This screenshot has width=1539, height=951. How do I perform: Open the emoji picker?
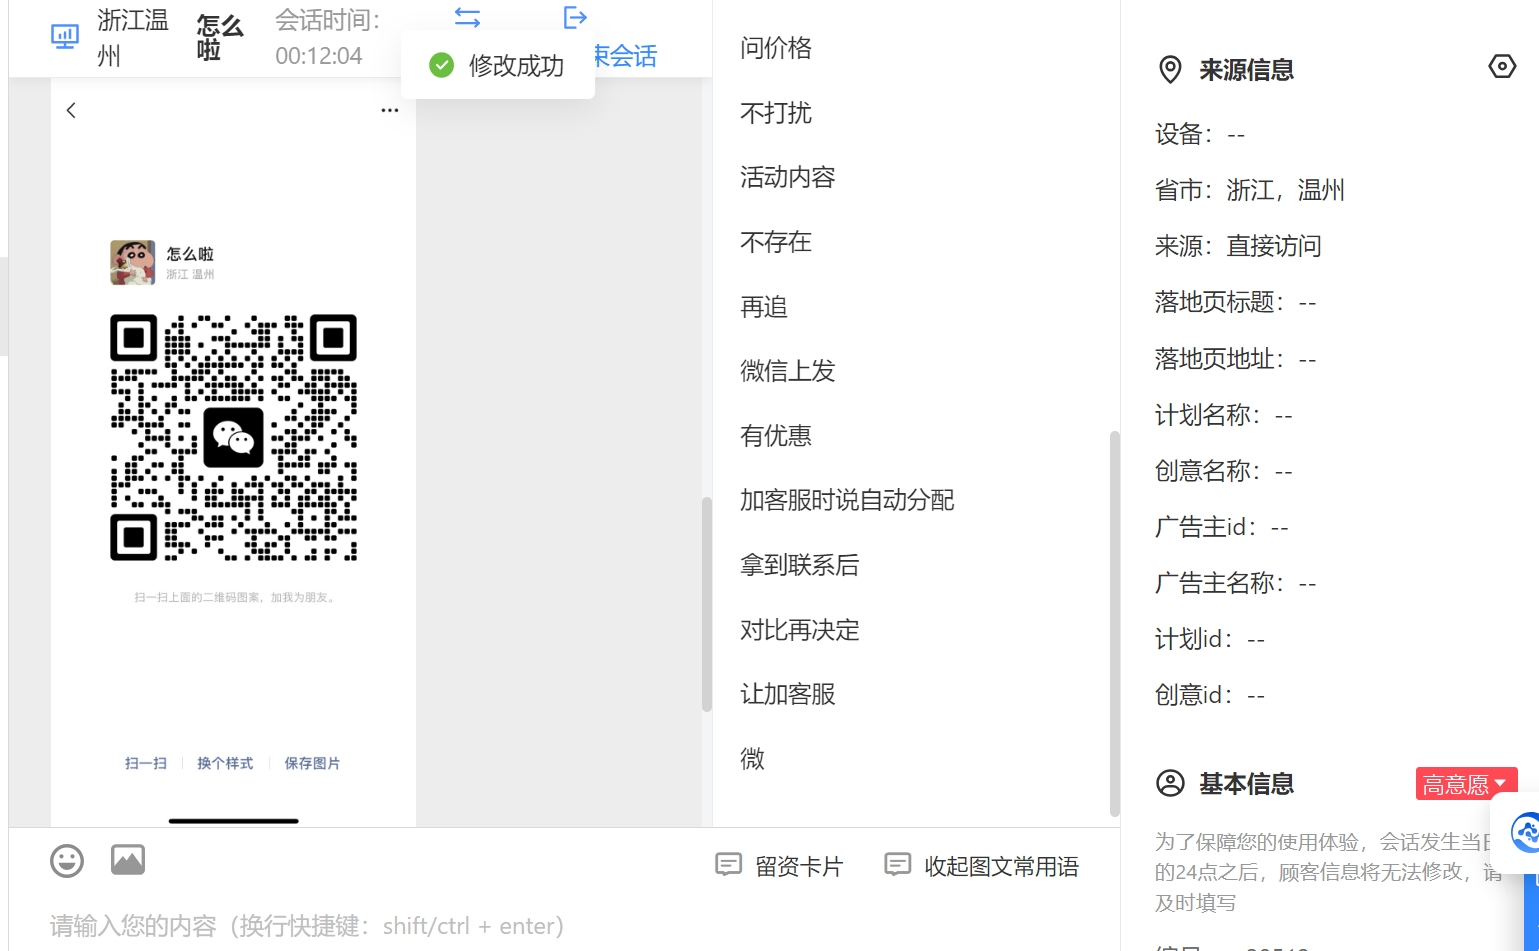pyautogui.click(x=67, y=860)
